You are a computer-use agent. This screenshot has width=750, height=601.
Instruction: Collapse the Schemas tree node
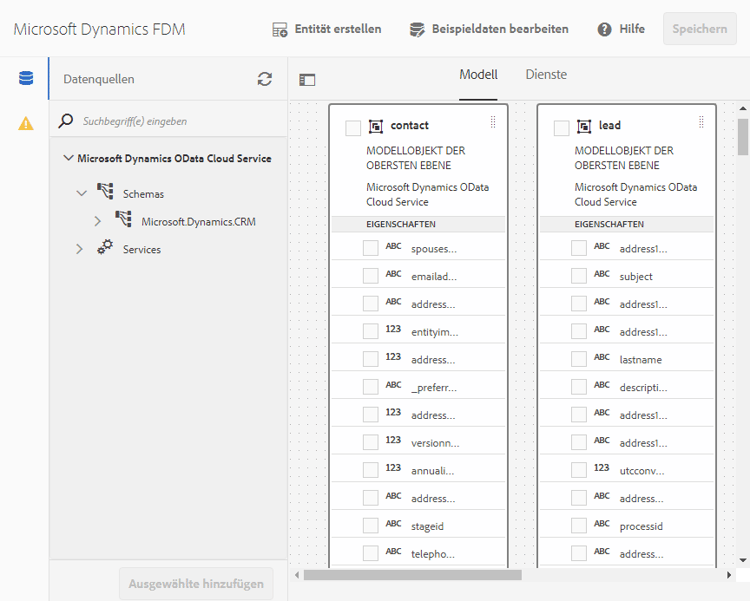(x=82, y=194)
